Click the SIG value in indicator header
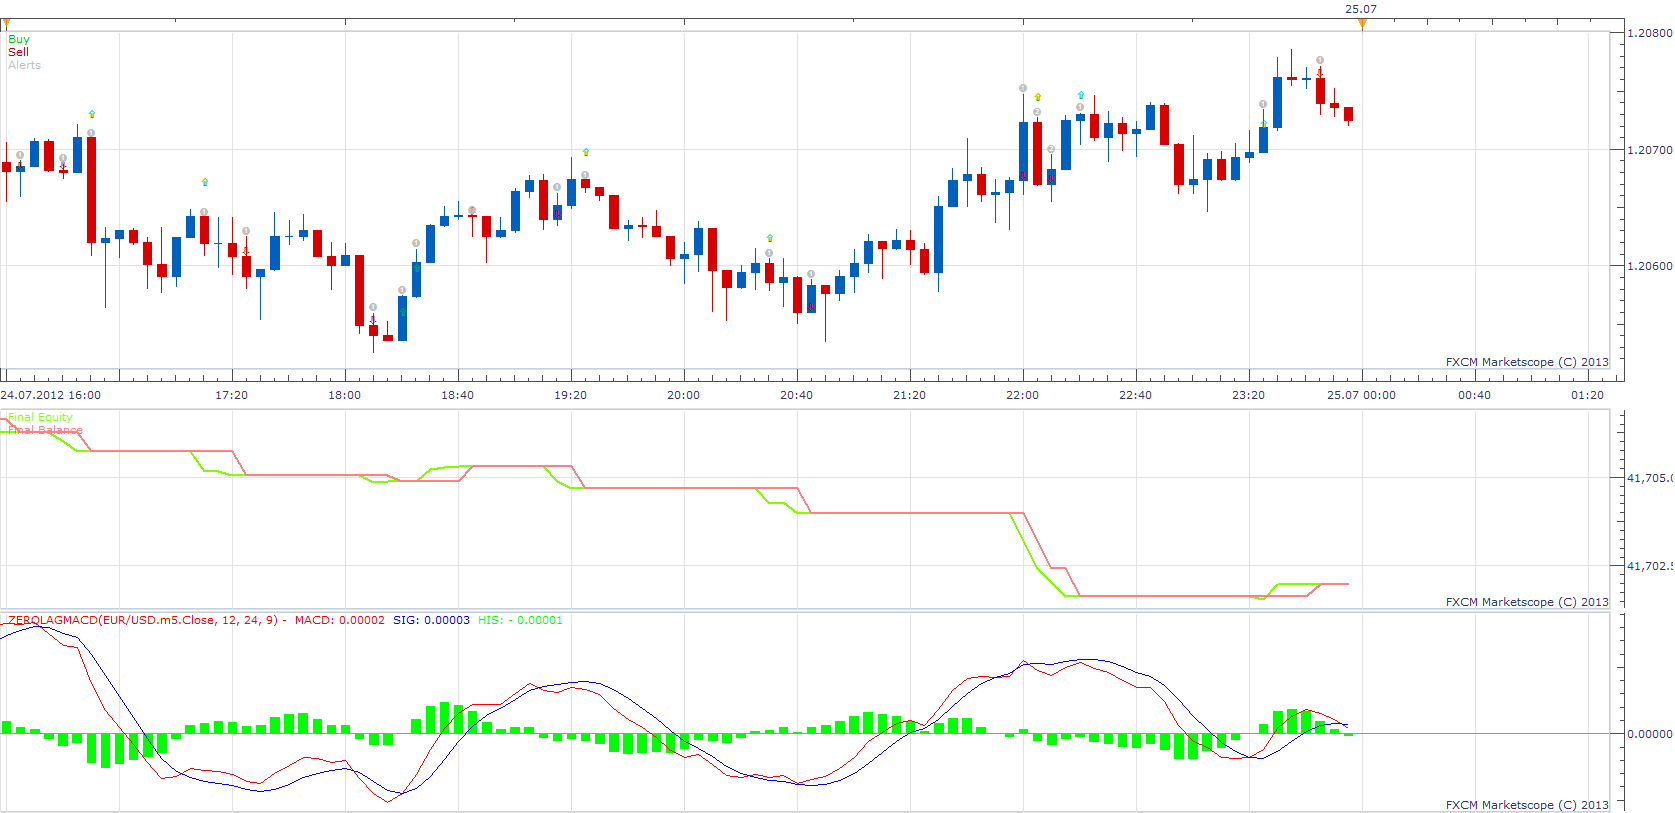This screenshot has width=1675, height=813. (x=431, y=620)
